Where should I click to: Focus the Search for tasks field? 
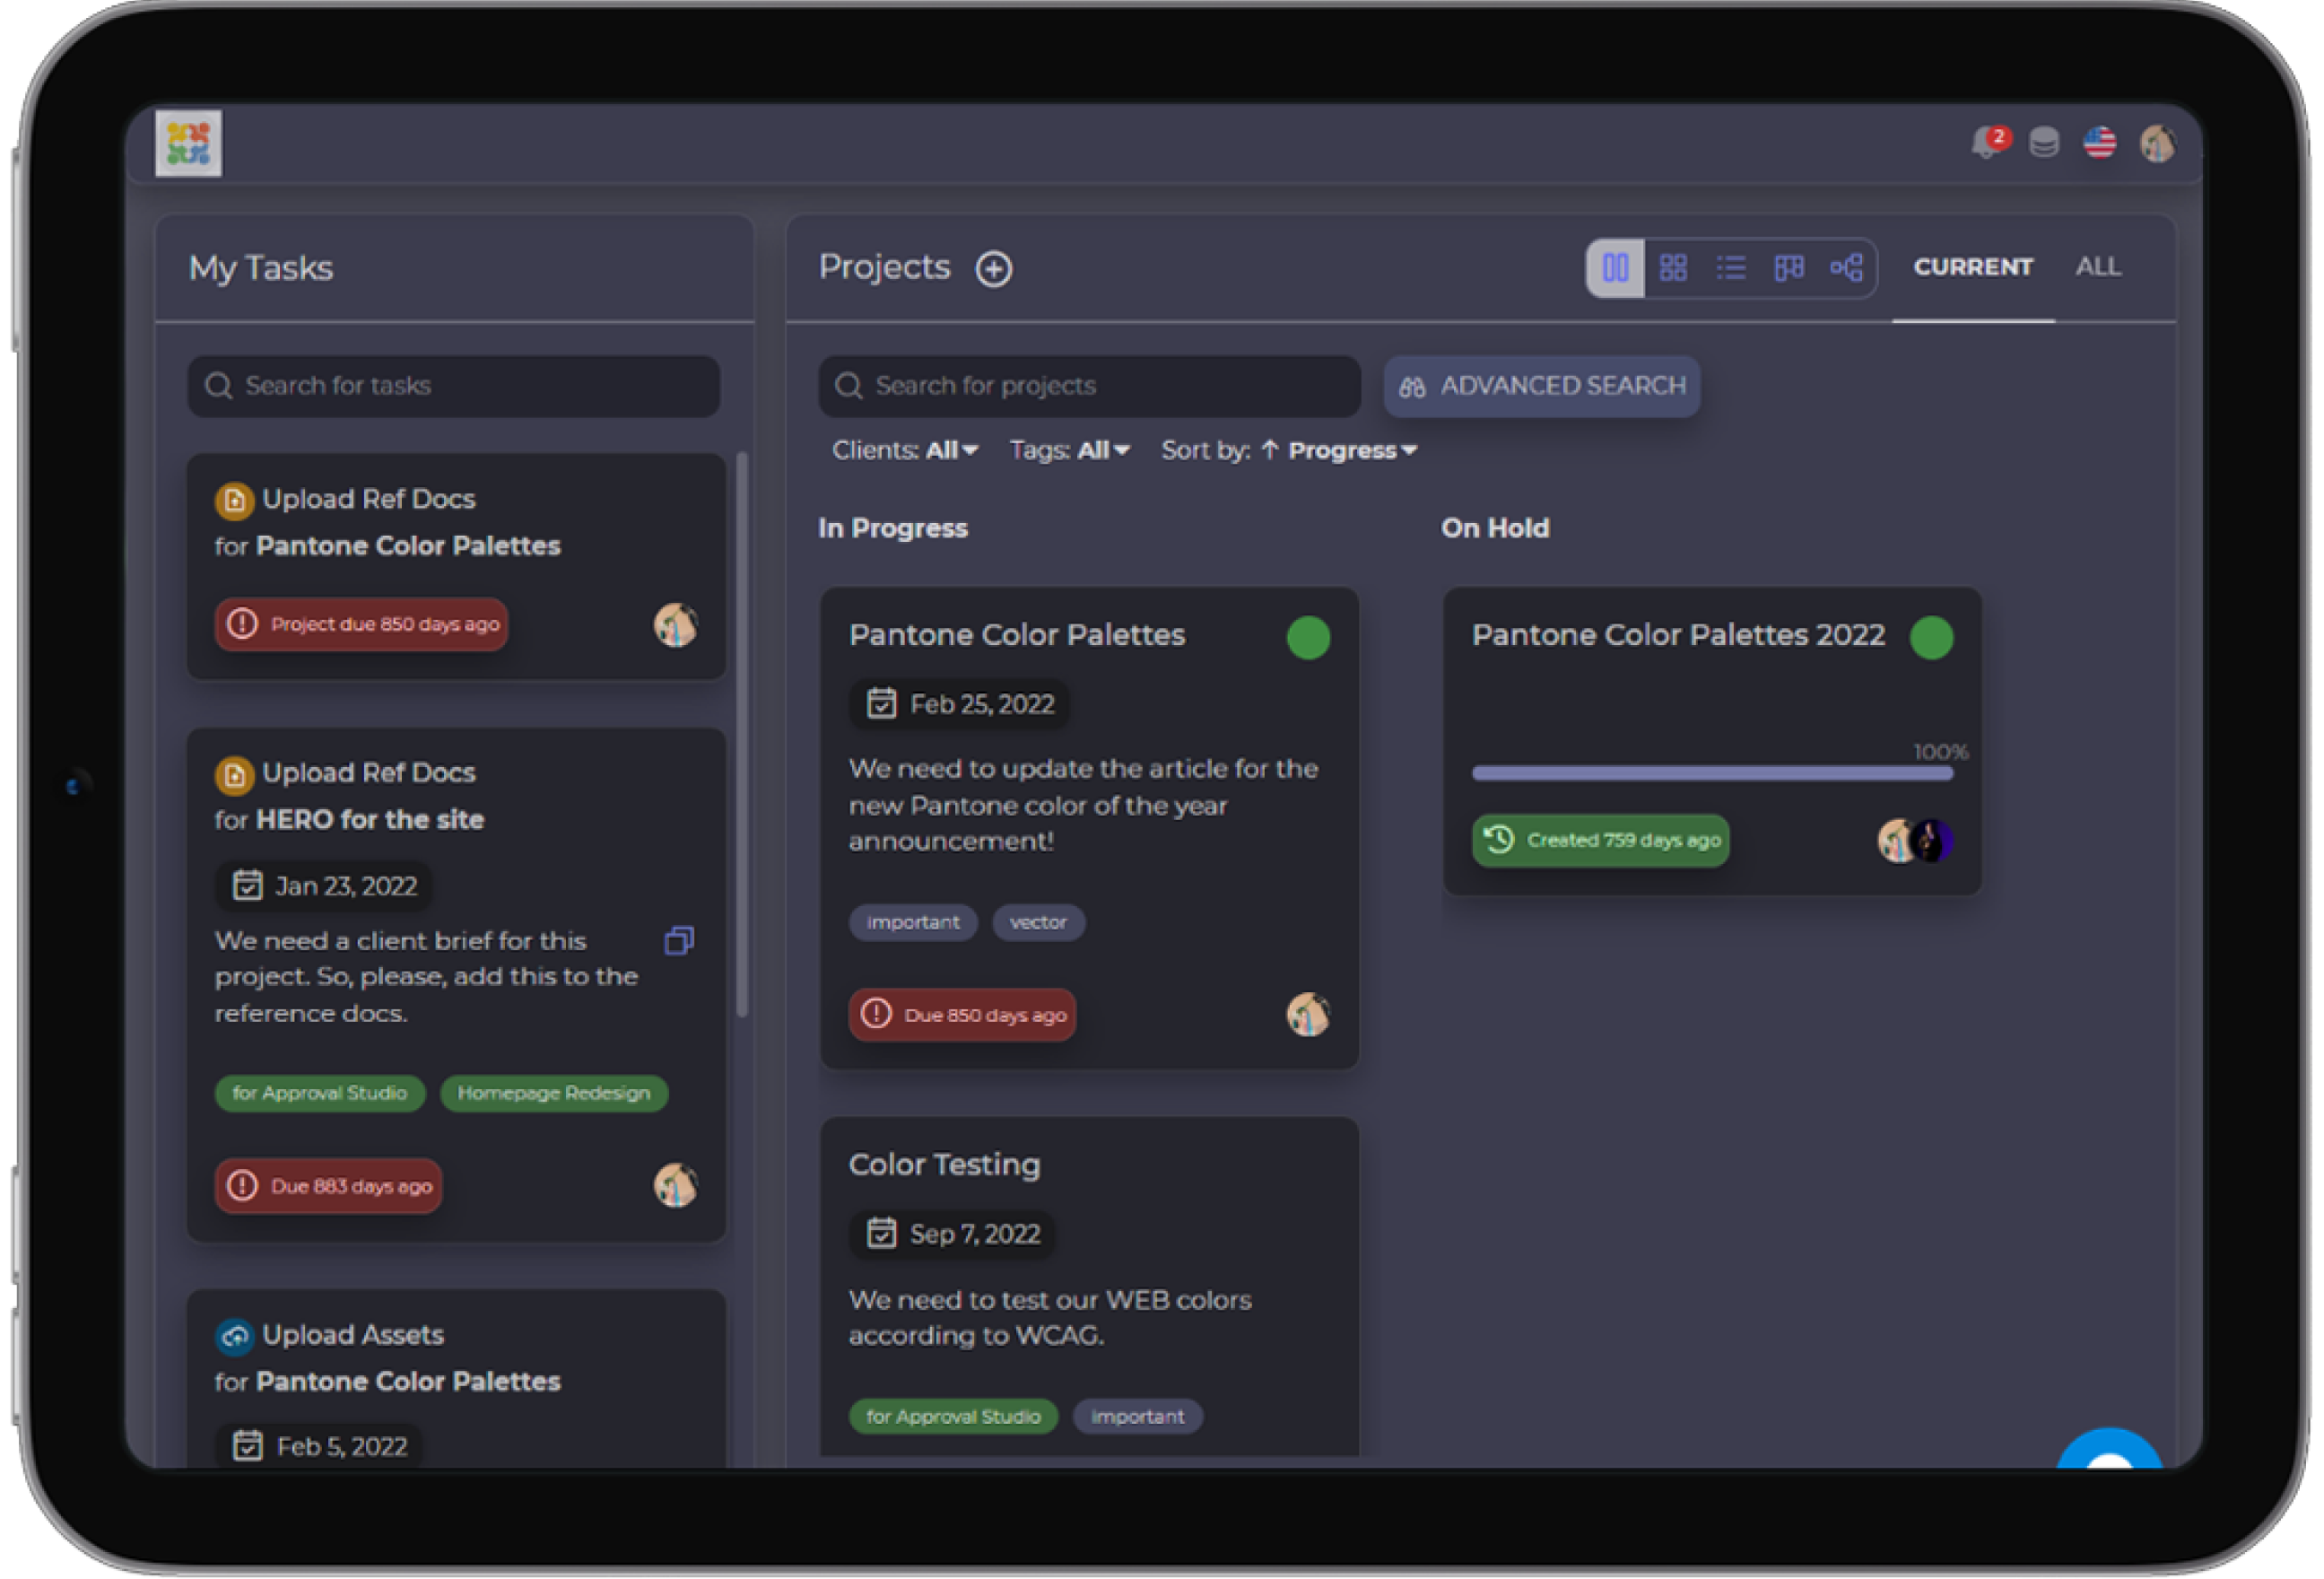[454, 386]
